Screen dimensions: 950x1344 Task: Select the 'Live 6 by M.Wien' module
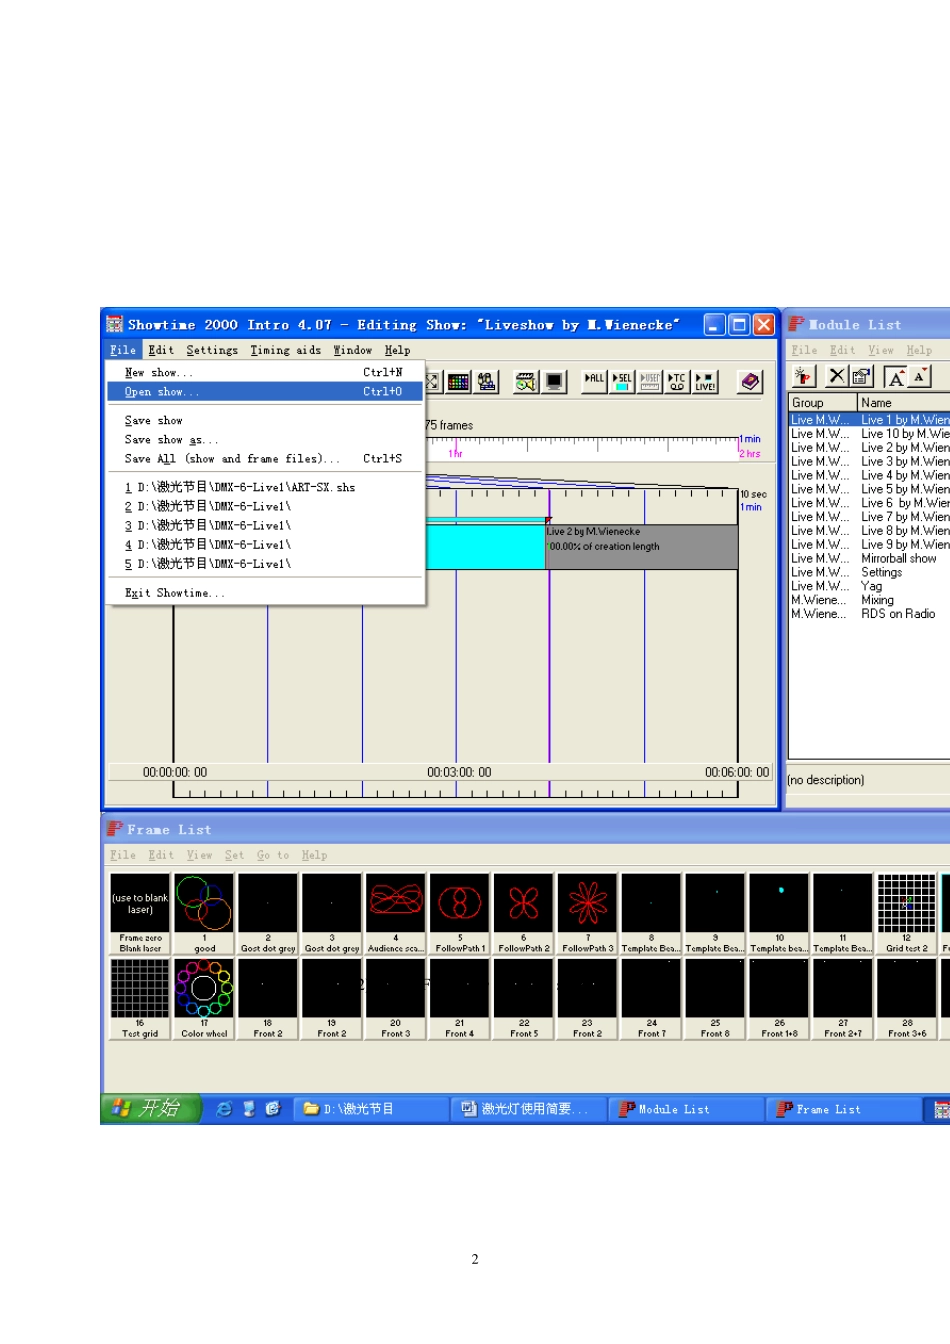(x=869, y=503)
